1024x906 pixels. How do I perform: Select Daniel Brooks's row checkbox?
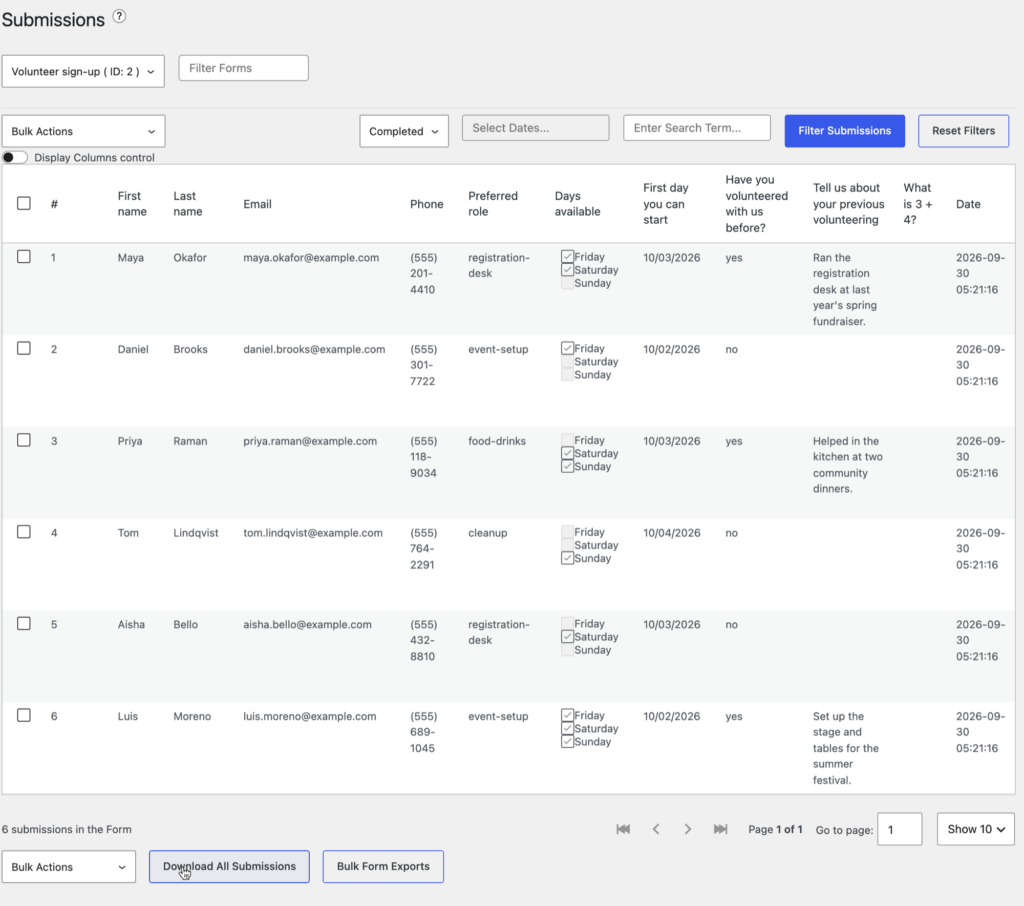pyautogui.click(x=24, y=348)
